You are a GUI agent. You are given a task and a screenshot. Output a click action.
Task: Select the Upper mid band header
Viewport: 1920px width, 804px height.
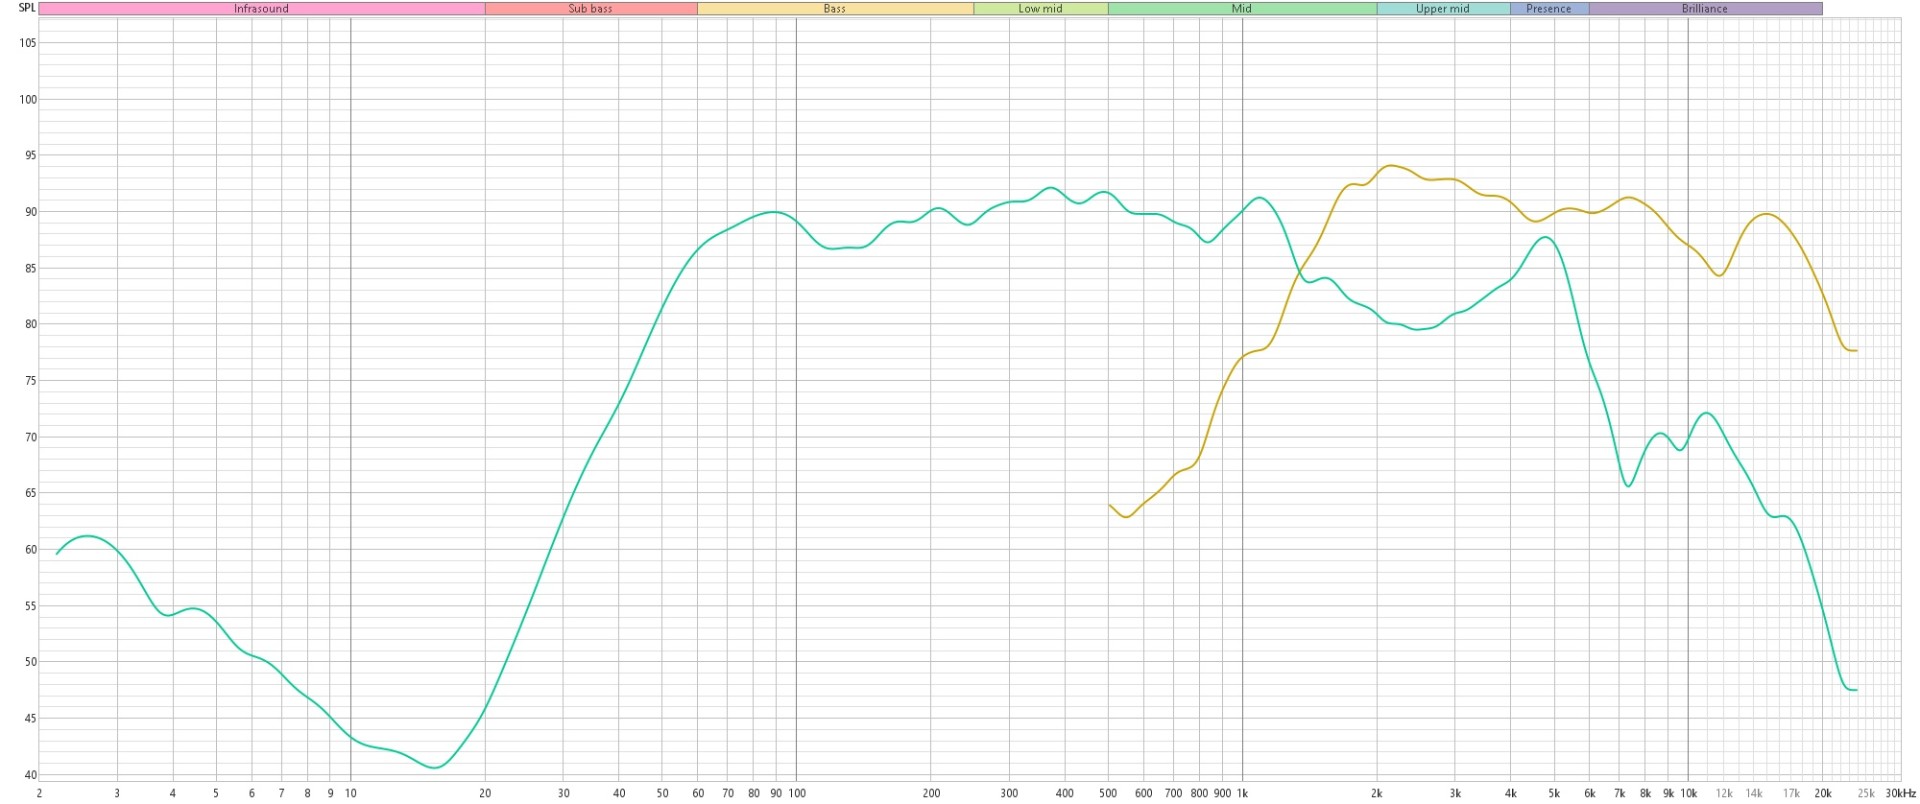[x=1442, y=9]
